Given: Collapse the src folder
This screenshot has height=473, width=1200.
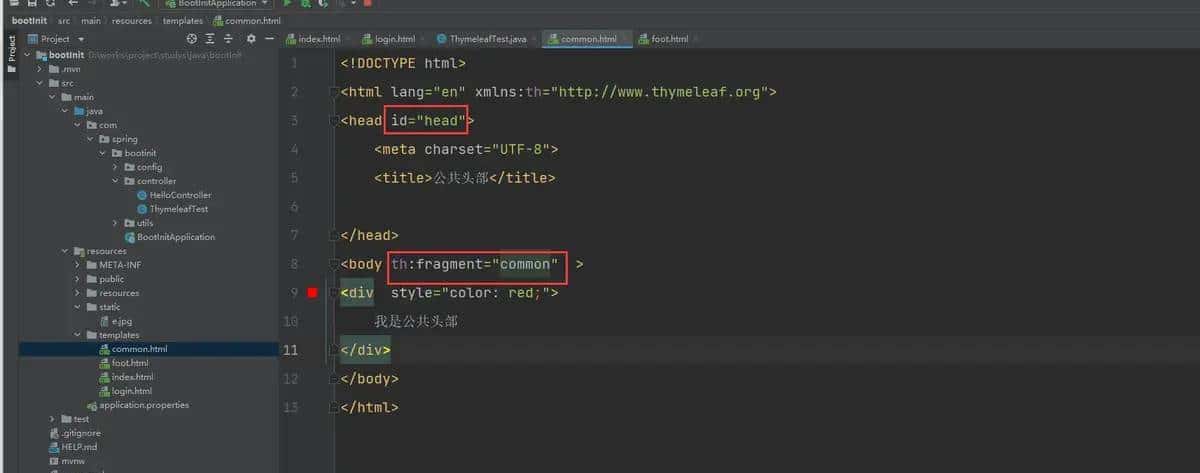Looking at the screenshot, I should click(40, 83).
